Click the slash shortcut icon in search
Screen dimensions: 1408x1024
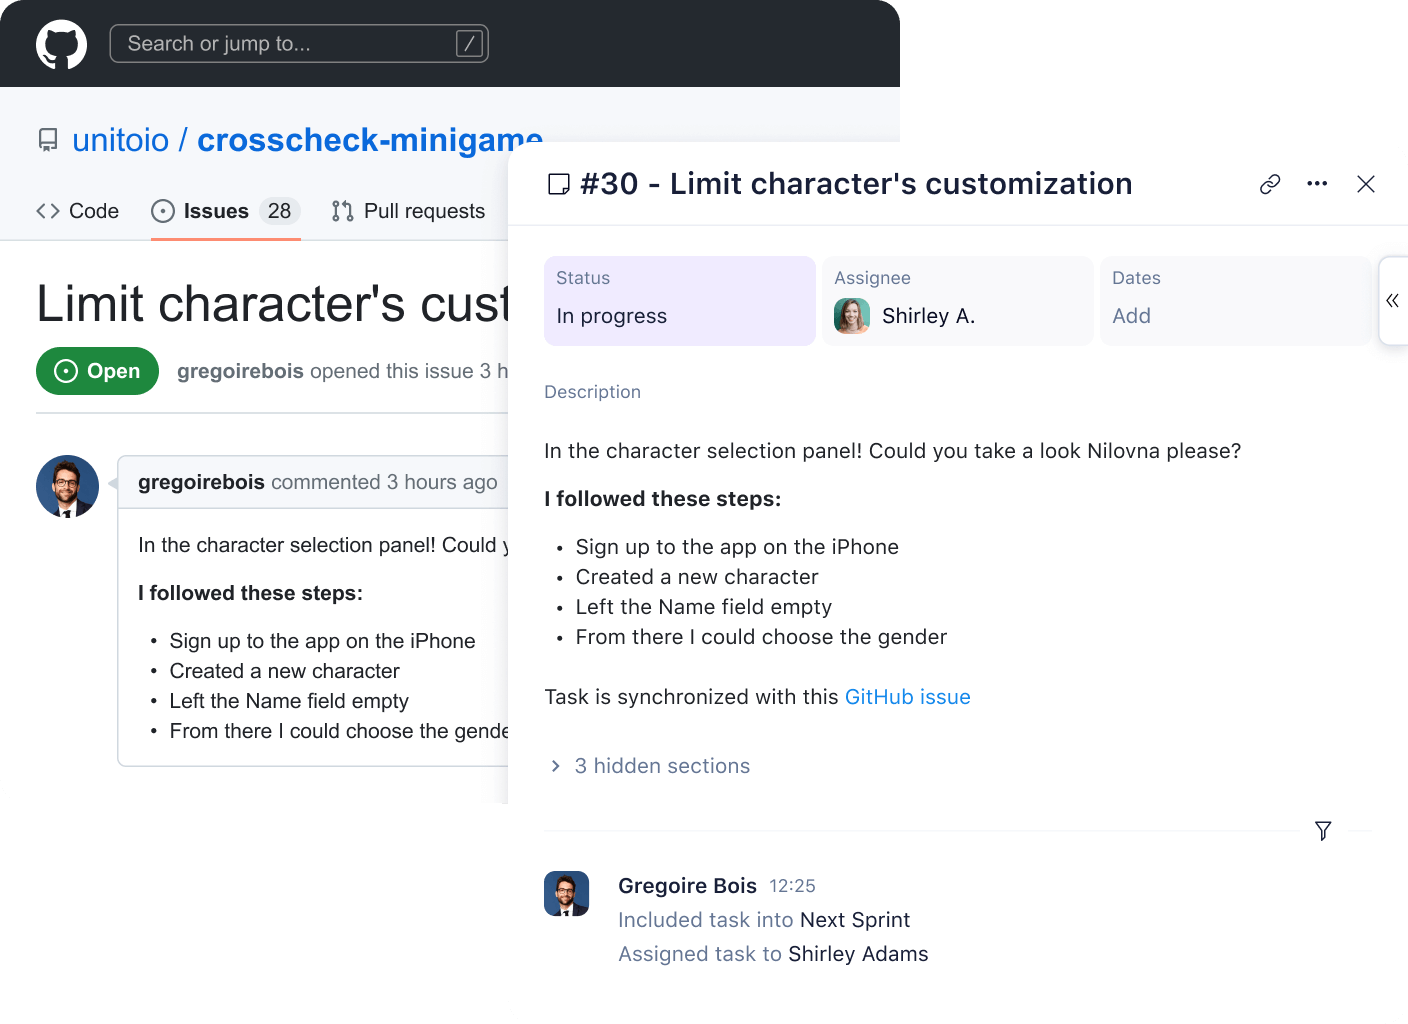469,44
